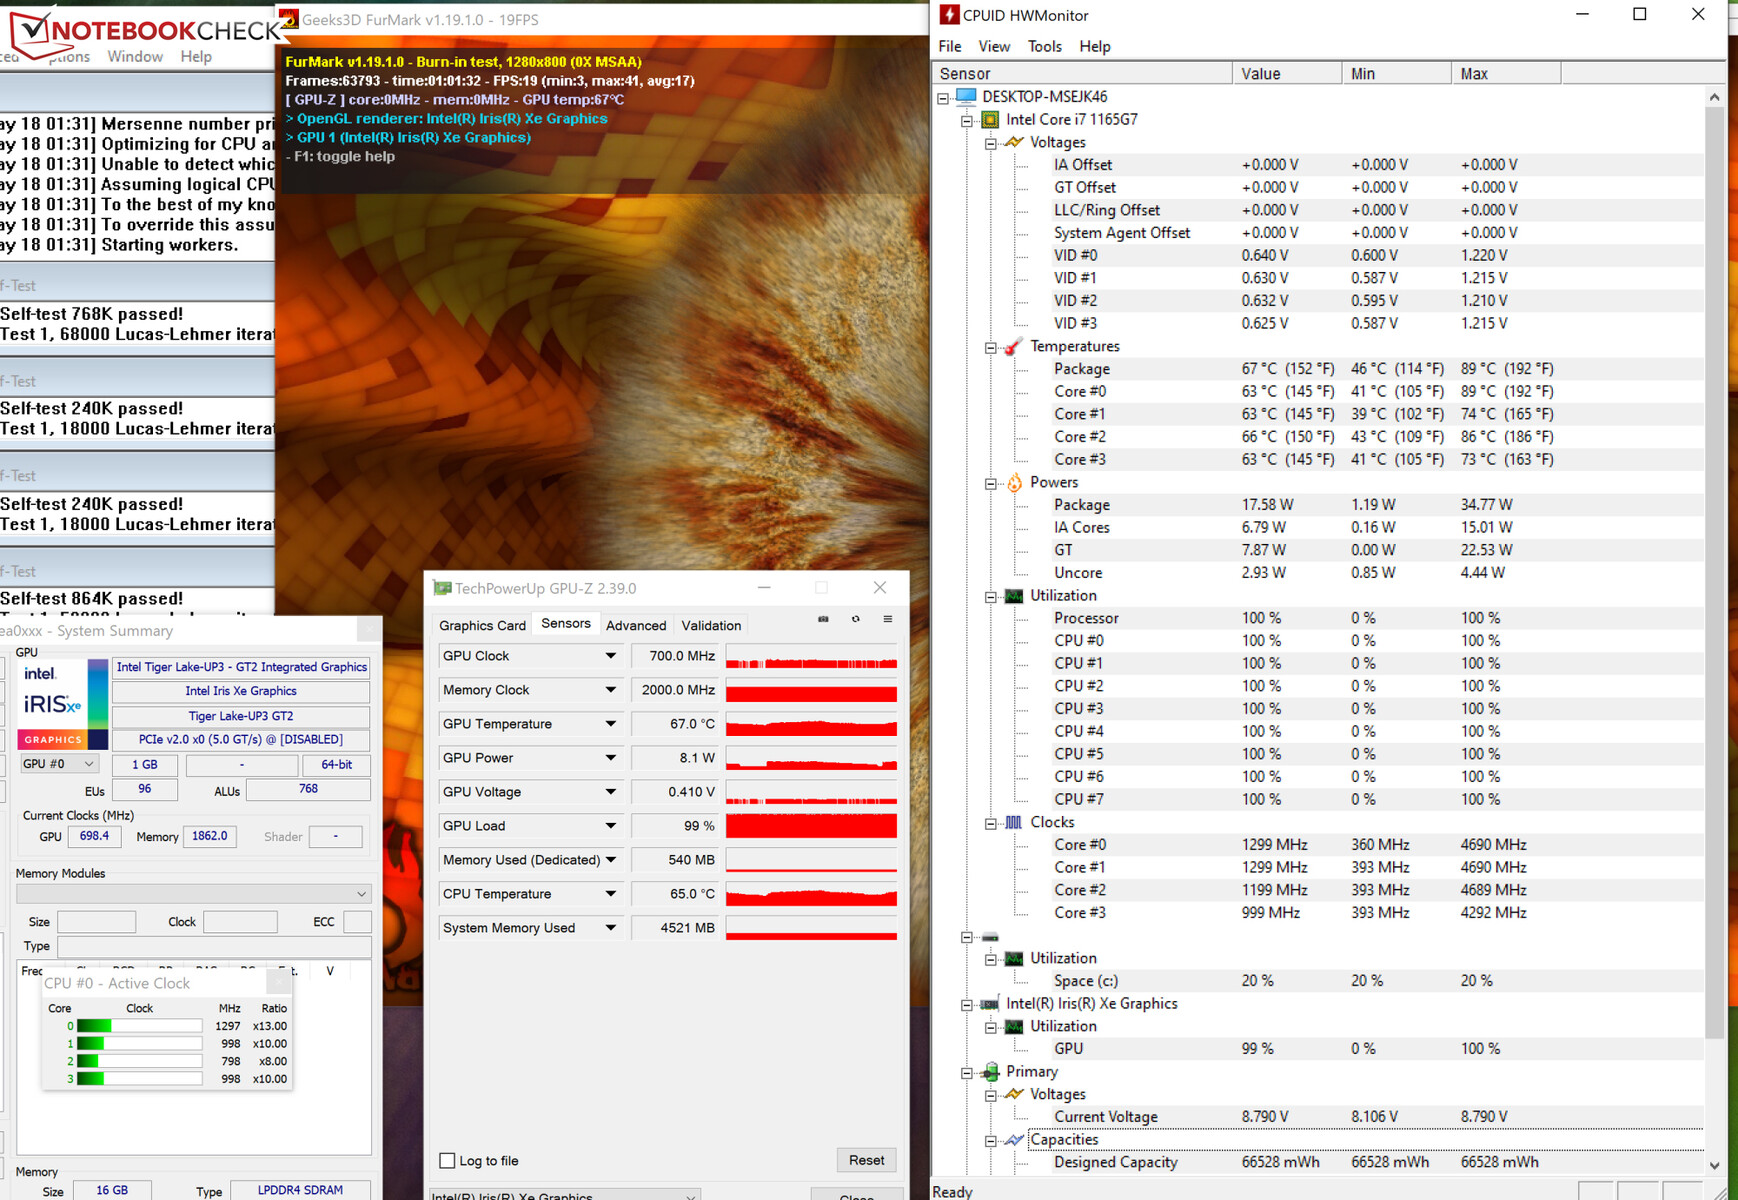
Task: Collapse the Voltages tree node
Action: click(x=990, y=143)
